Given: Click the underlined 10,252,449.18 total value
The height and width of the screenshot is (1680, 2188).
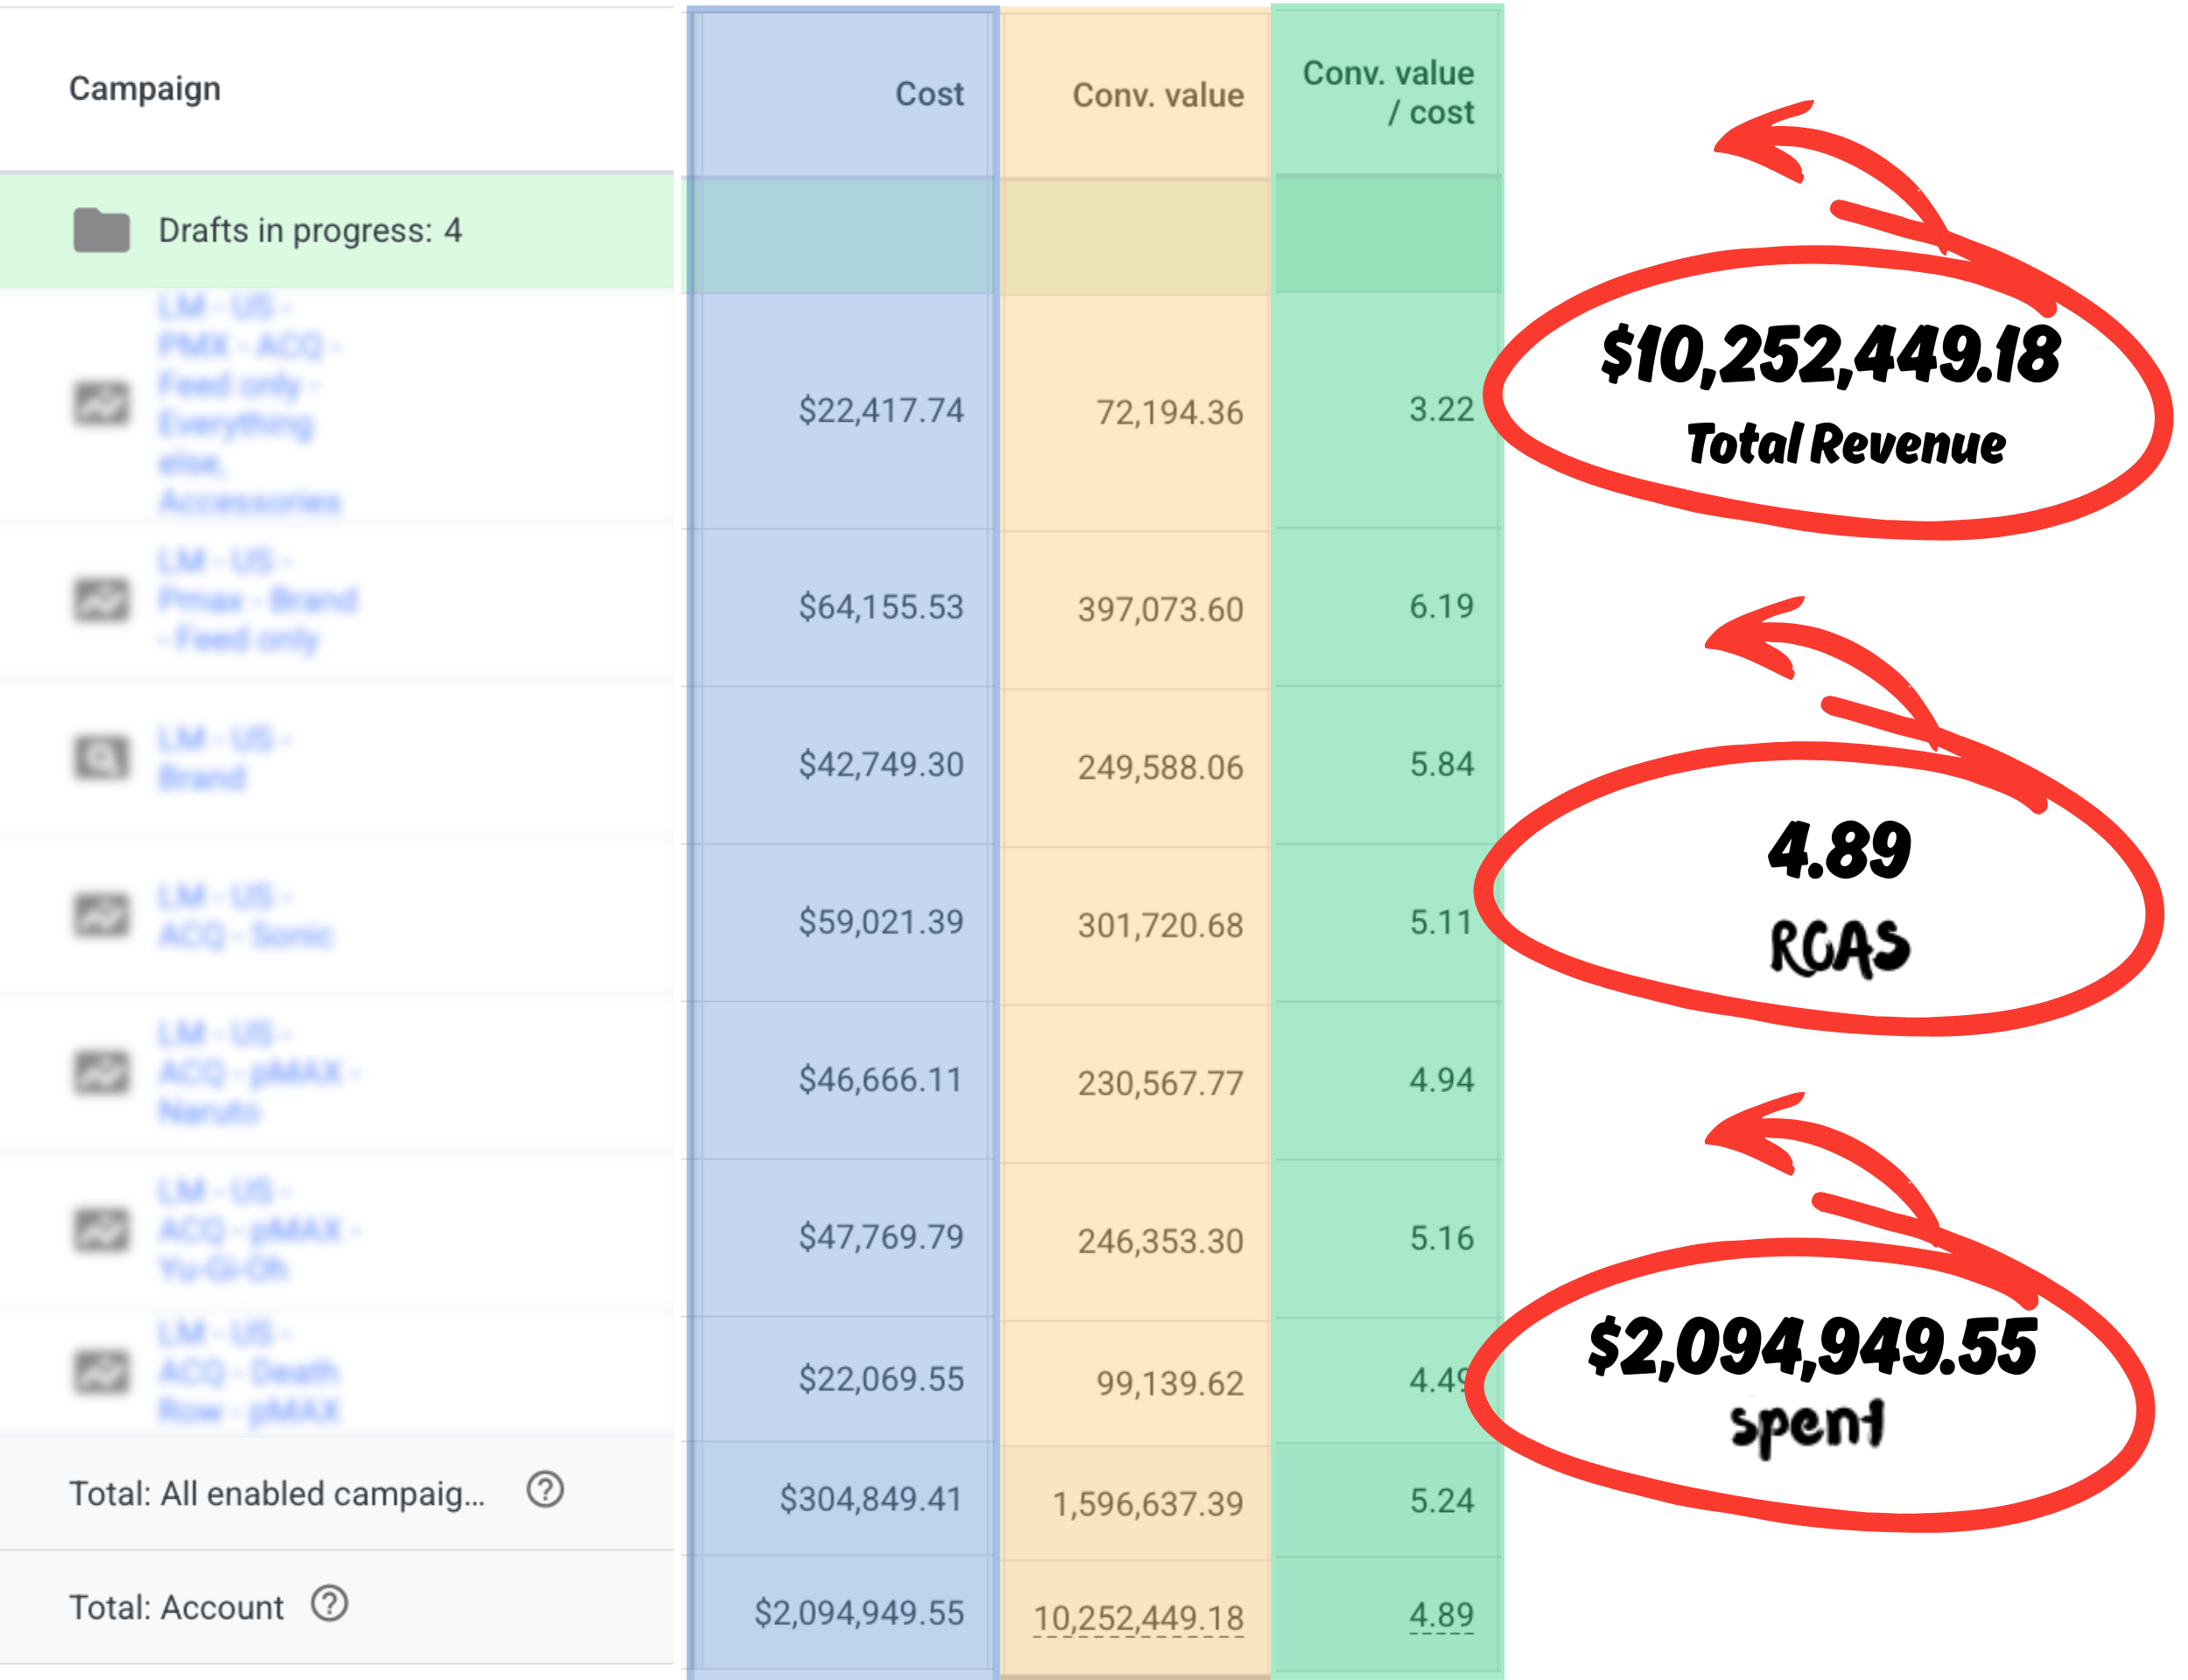Looking at the screenshot, I should click(x=1137, y=1618).
